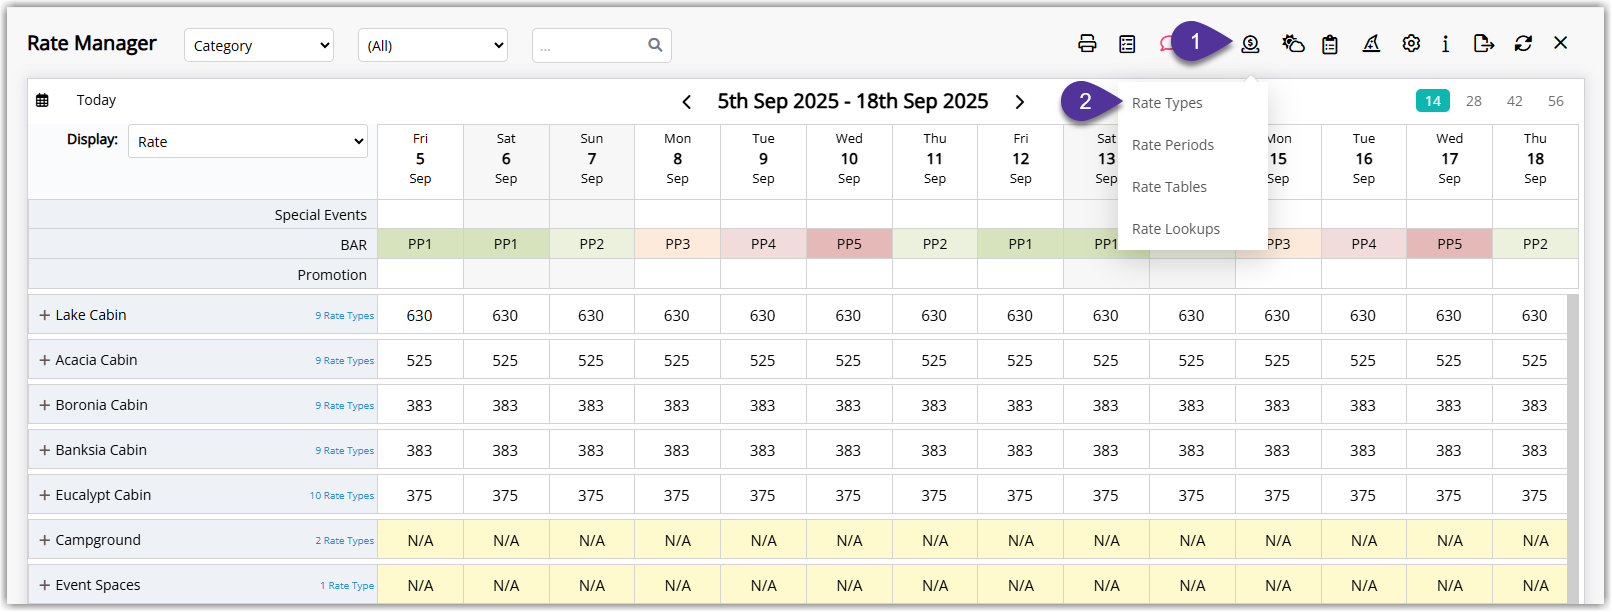Click the Today button
Viewport: 1612px width, 612px height.
click(x=96, y=100)
